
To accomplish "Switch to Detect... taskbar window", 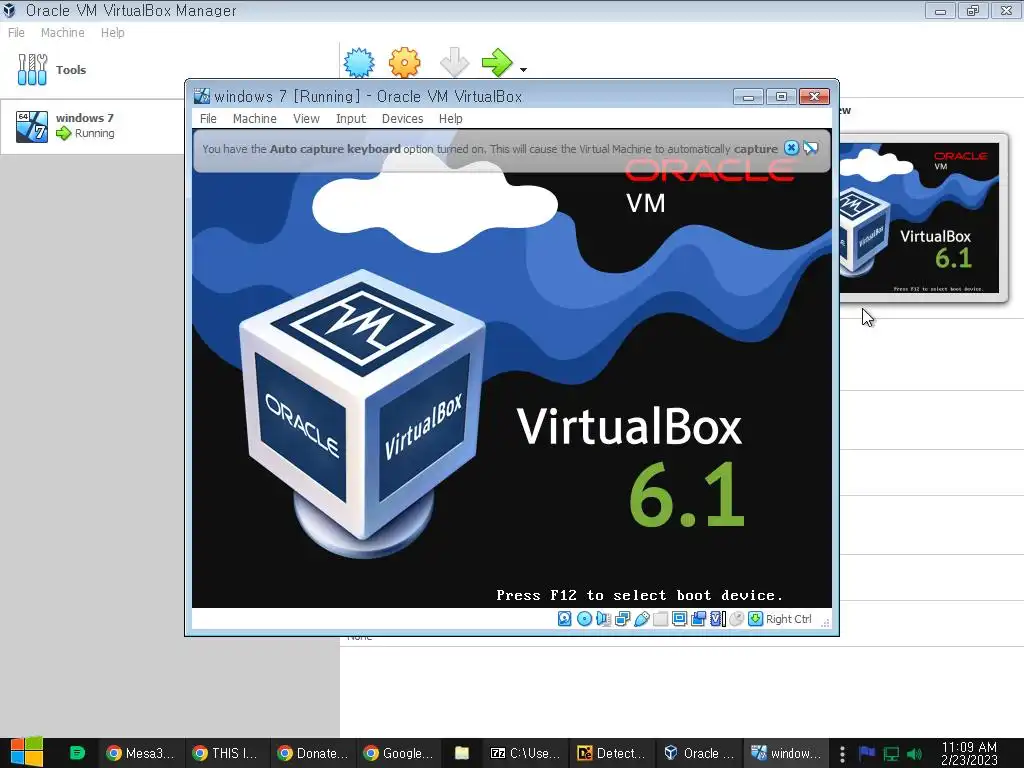I will pyautogui.click(x=612, y=753).
